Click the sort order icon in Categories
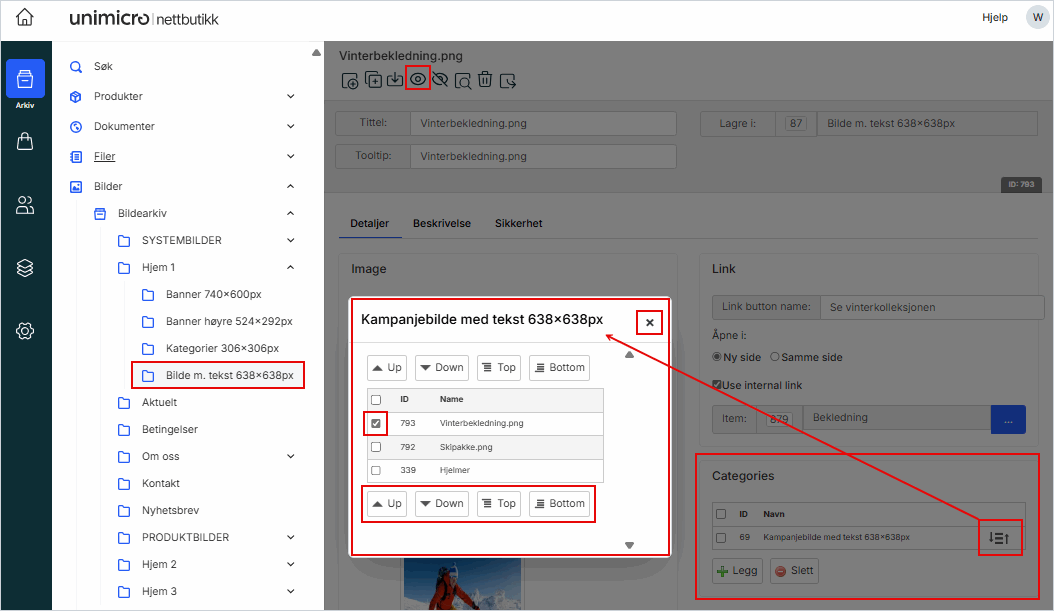Image resolution: width=1054 pixels, height=611 pixels. point(999,537)
